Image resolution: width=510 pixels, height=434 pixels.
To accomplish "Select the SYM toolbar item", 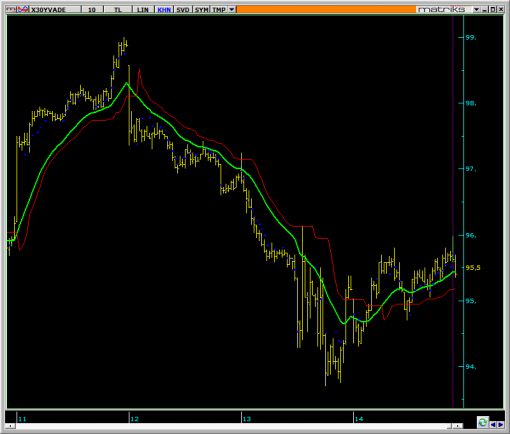I will coord(201,10).
